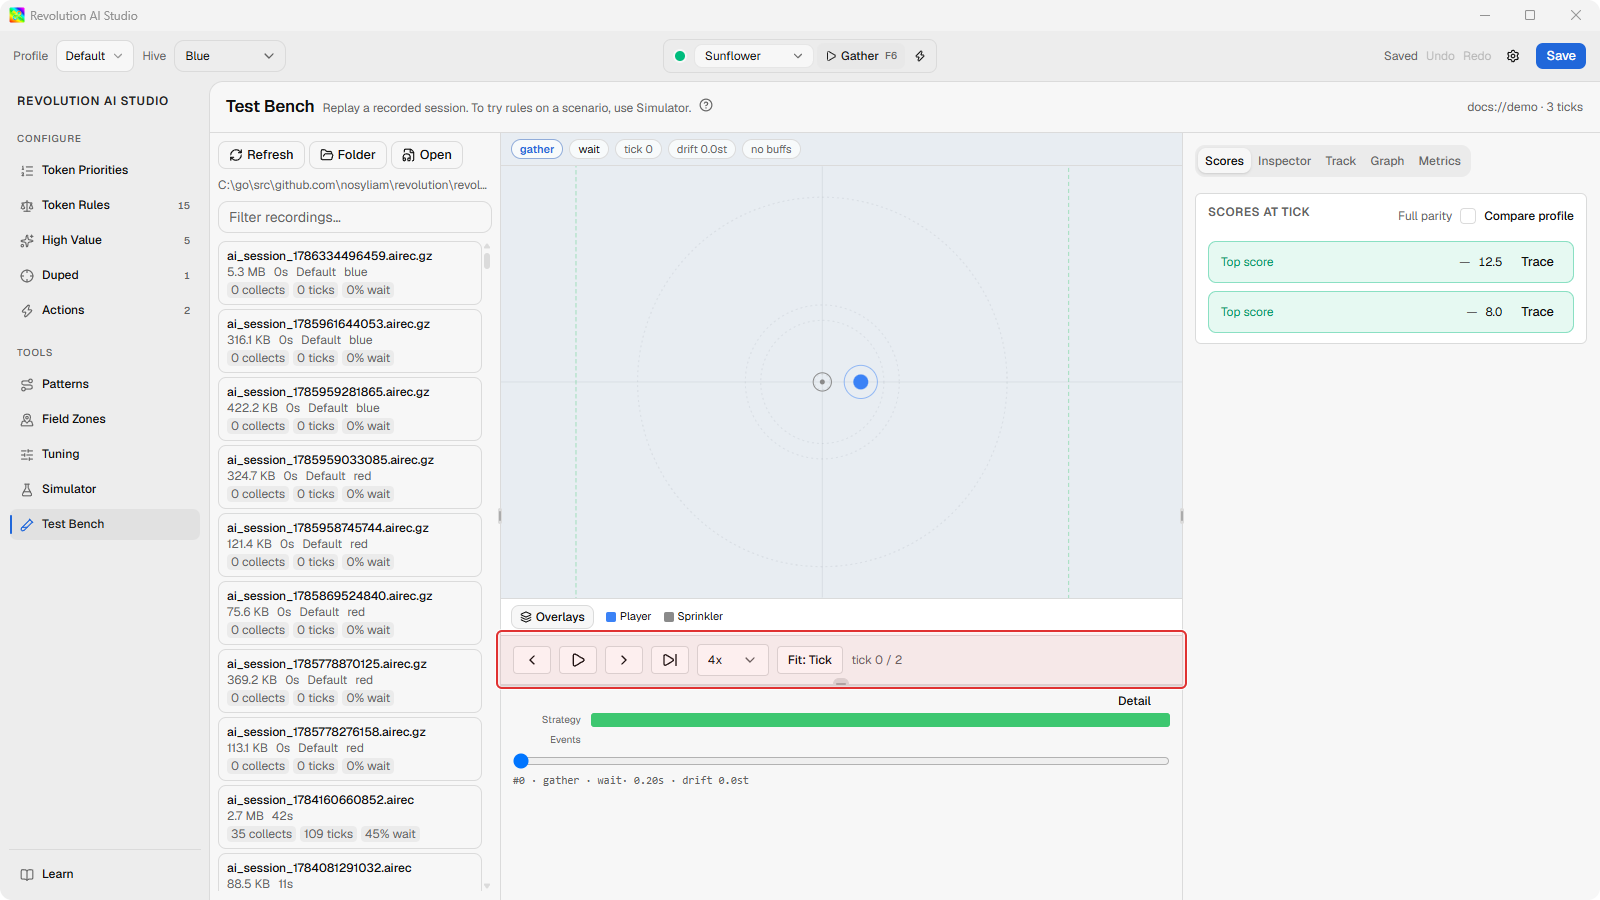Step forward one tick

click(624, 660)
